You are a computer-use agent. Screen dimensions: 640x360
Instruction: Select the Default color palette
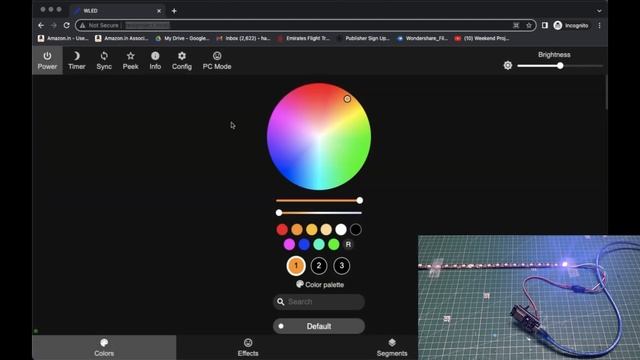[x=319, y=326]
